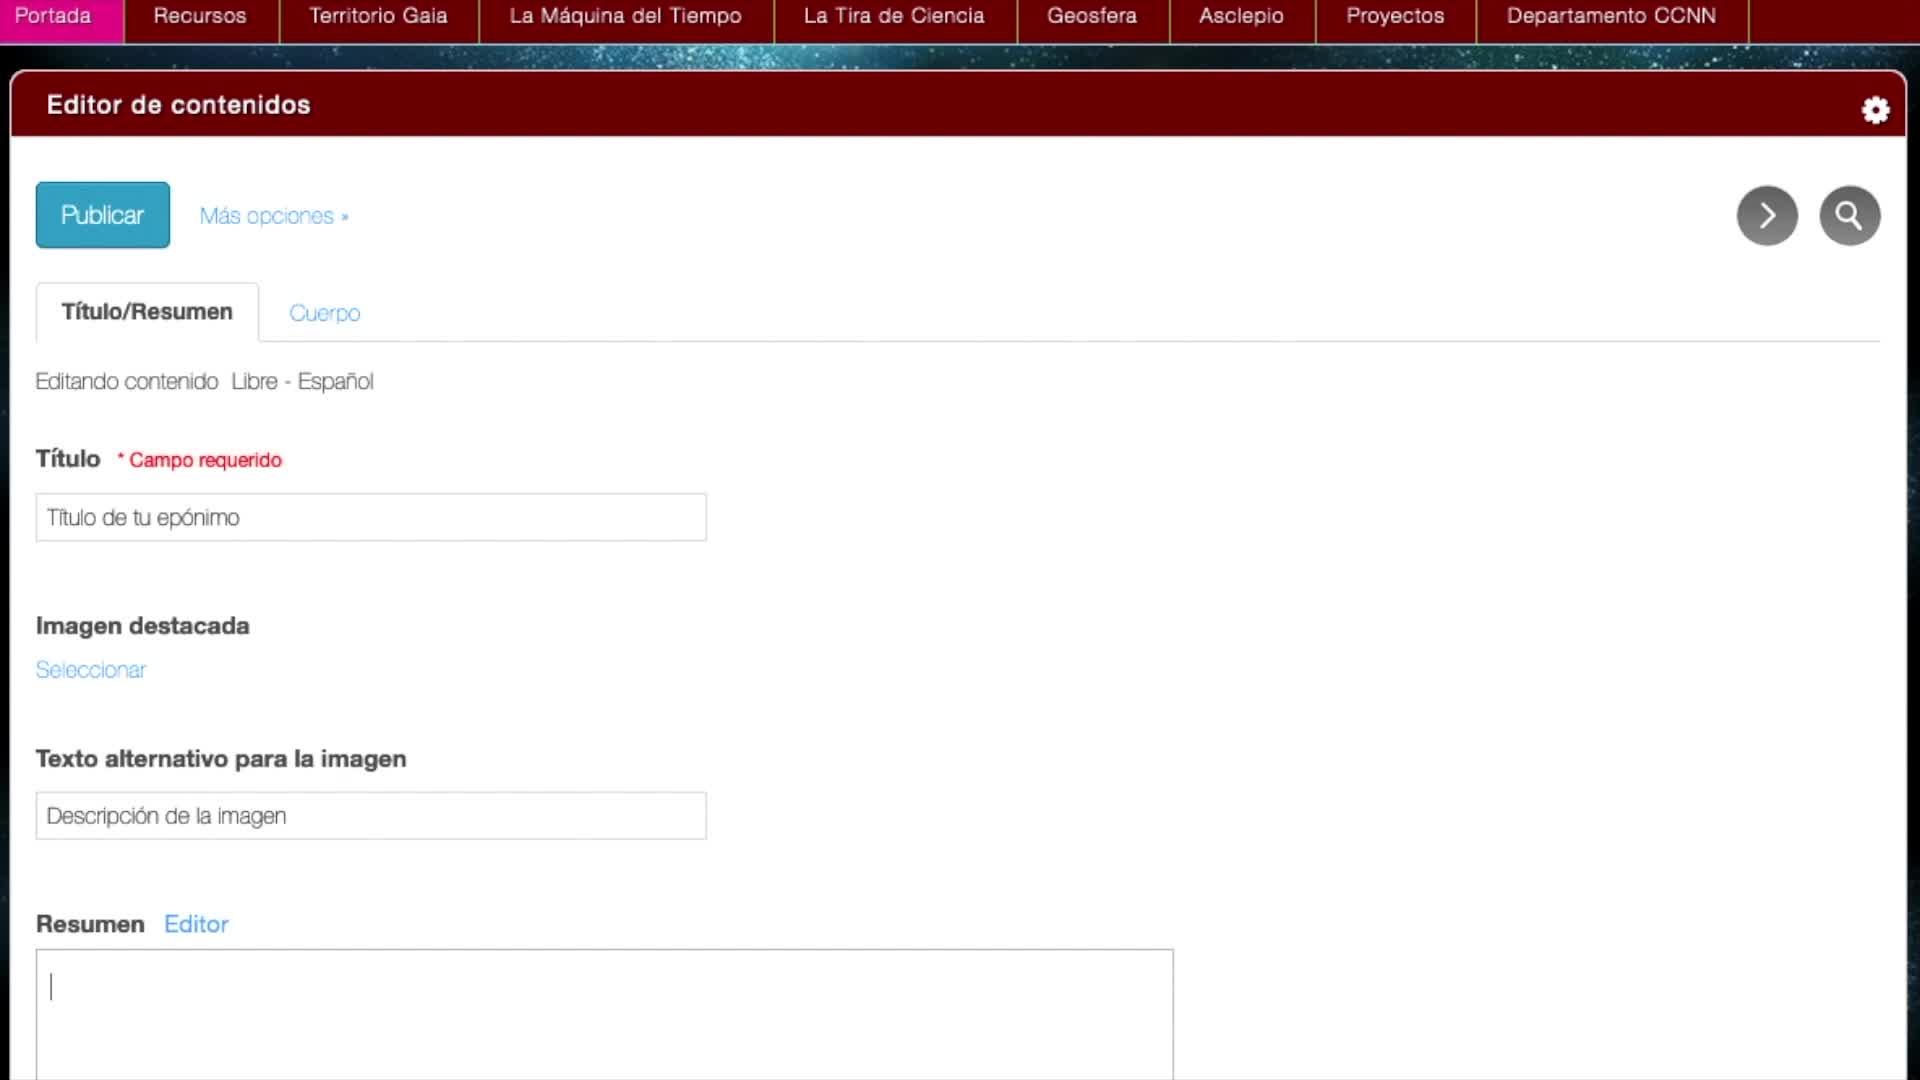Switch to the Cuerpo tab
Image resolution: width=1920 pixels, height=1080 pixels.
324,313
